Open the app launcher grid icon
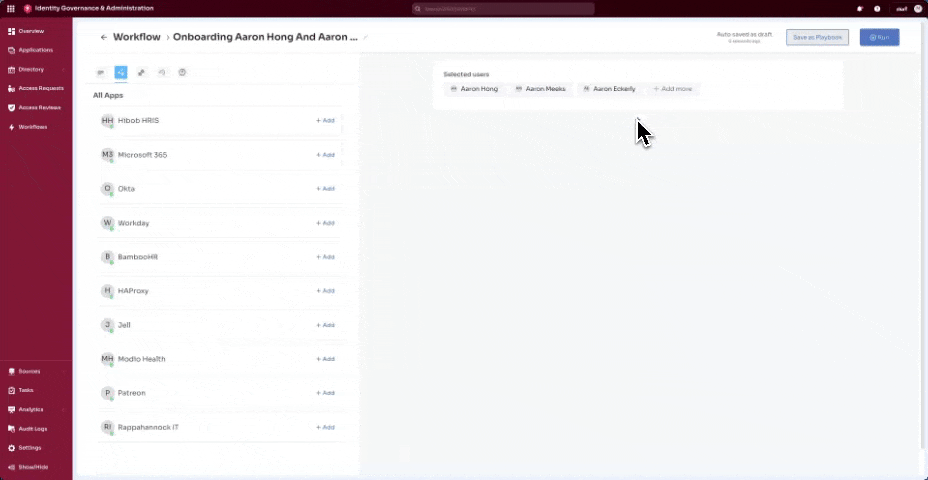 point(11,8)
